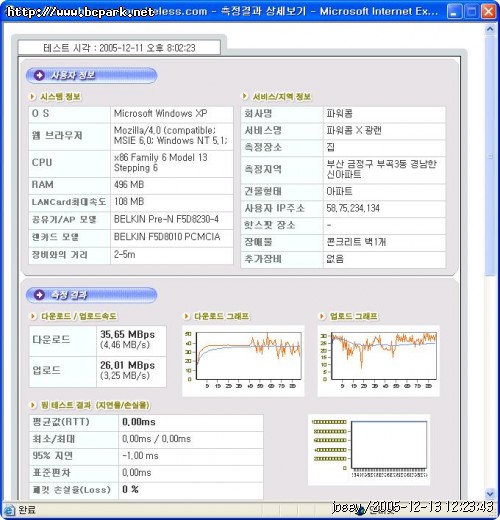Image resolution: width=500 pixels, height=520 pixels.
Task: Click the '콘크리트 벽1개' obstacle value
Action: point(356,242)
